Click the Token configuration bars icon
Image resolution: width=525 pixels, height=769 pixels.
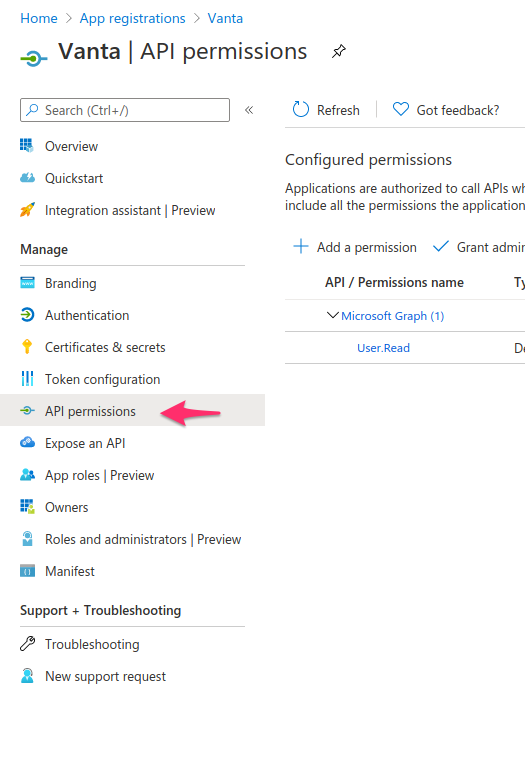click(x=27, y=379)
